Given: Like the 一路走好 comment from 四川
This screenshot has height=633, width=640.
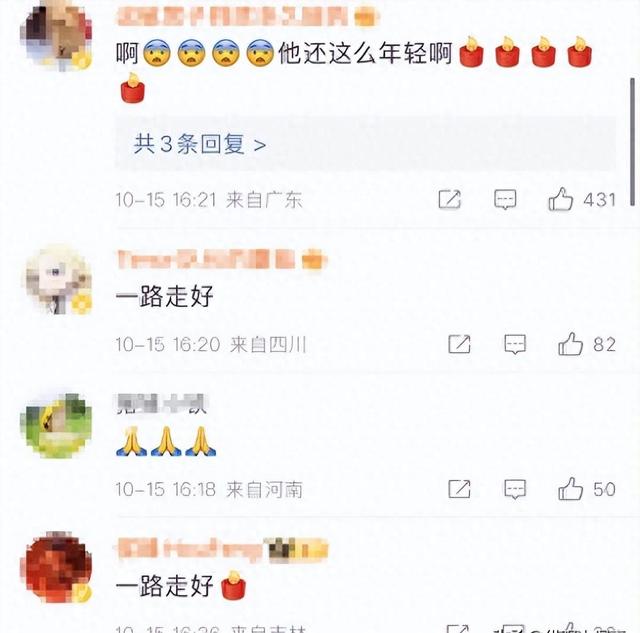Looking at the screenshot, I should (x=570, y=344).
